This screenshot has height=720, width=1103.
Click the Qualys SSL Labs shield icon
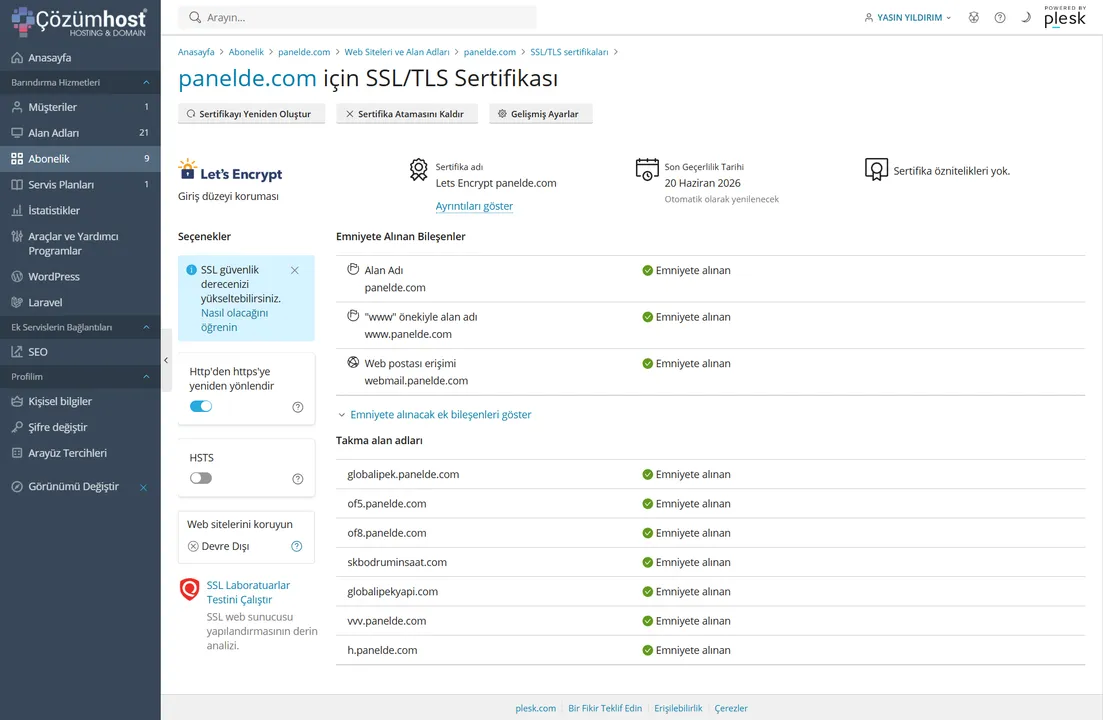coord(189,590)
